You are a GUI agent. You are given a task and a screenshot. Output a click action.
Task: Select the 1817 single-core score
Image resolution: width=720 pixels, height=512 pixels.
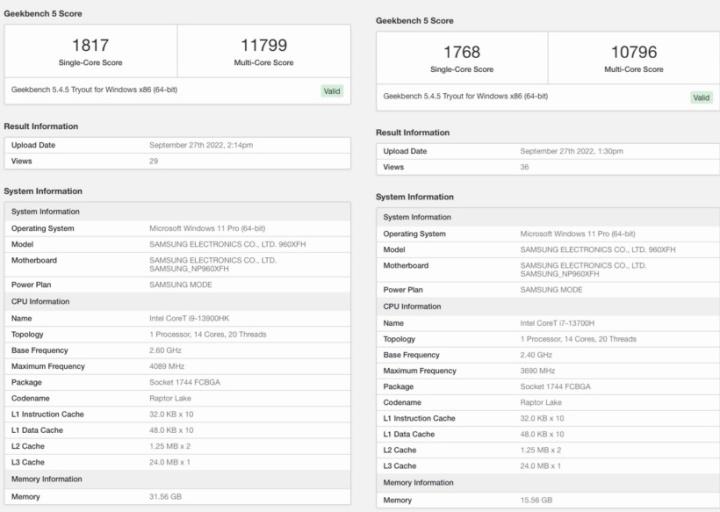(90, 45)
